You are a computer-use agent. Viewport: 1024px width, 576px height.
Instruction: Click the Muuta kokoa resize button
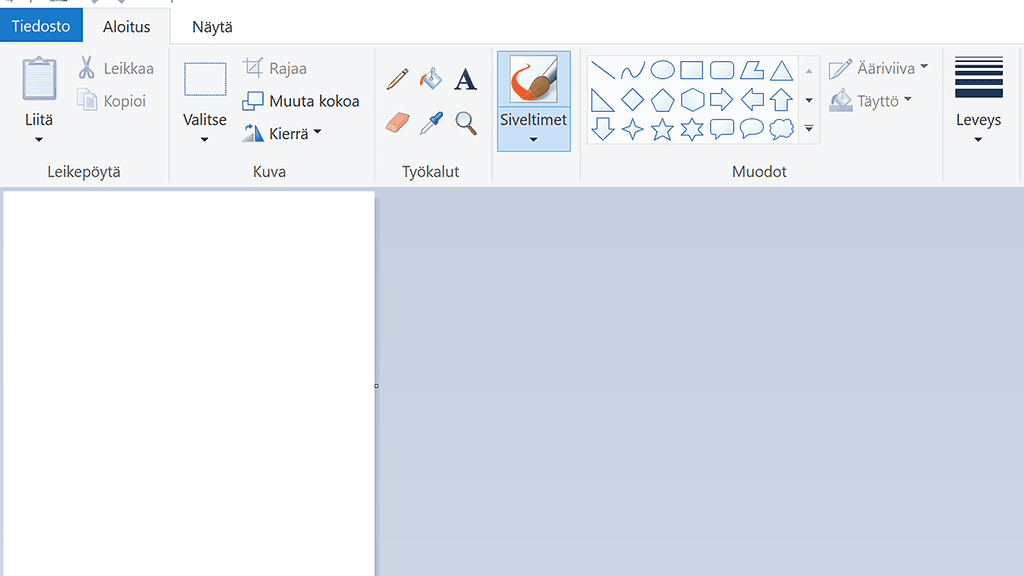pos(301,101)
